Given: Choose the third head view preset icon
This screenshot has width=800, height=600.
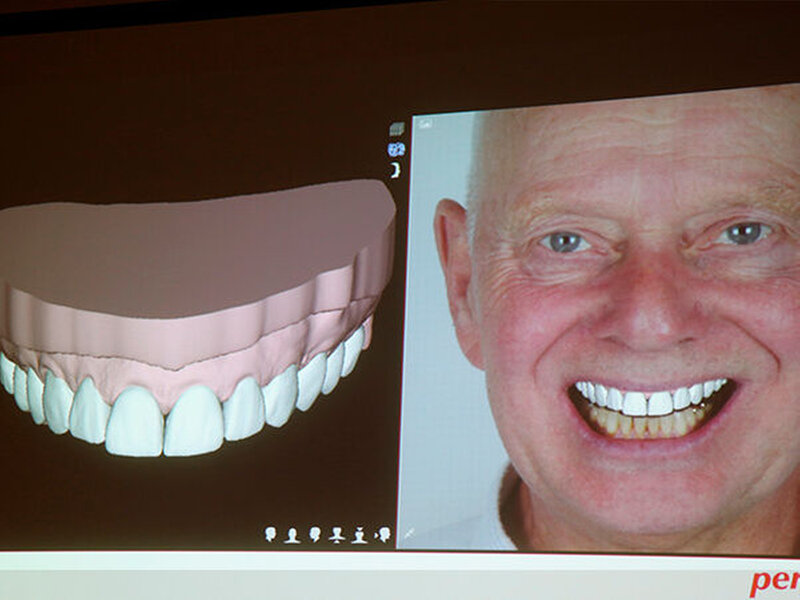Looking at the screenshot, I should pos(315,535).
